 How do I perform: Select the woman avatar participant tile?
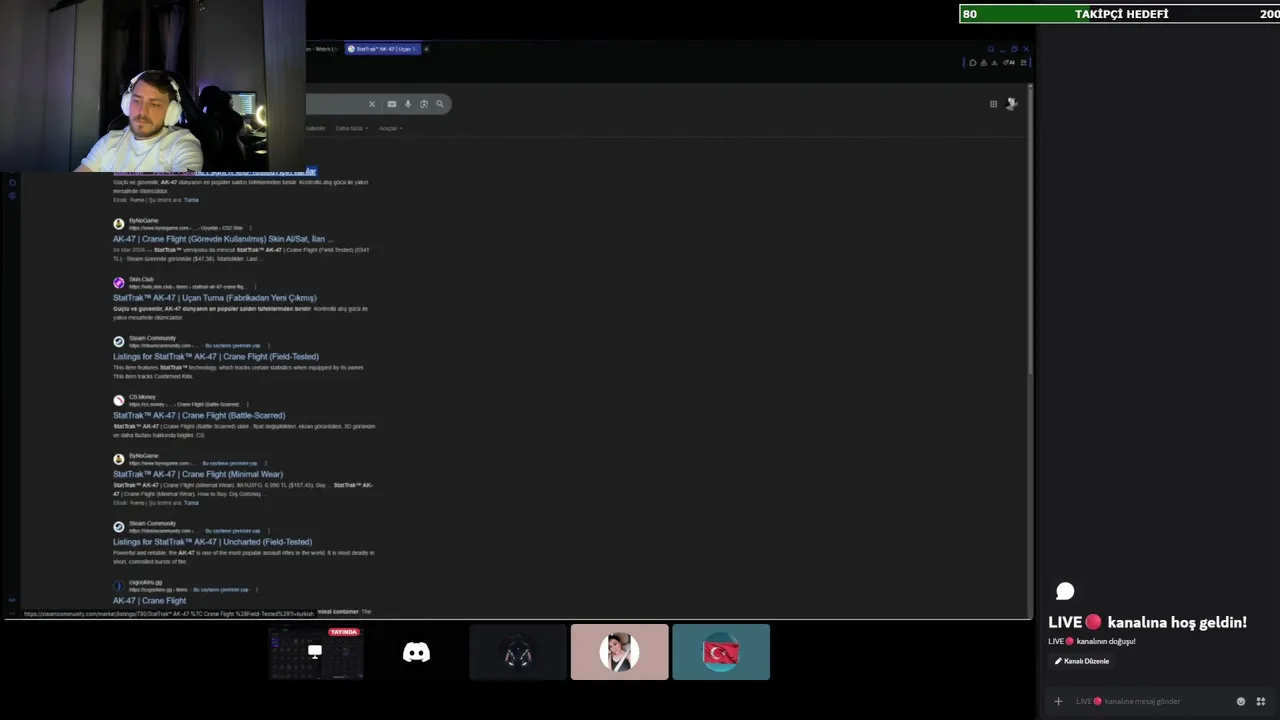pos(619,652)
